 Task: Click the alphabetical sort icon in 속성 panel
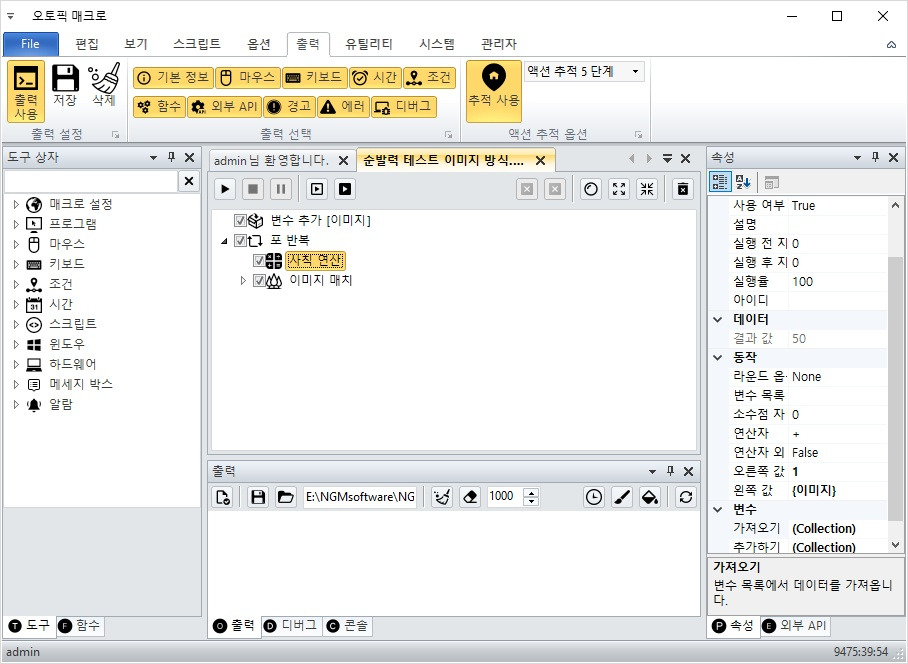[743, 182]
